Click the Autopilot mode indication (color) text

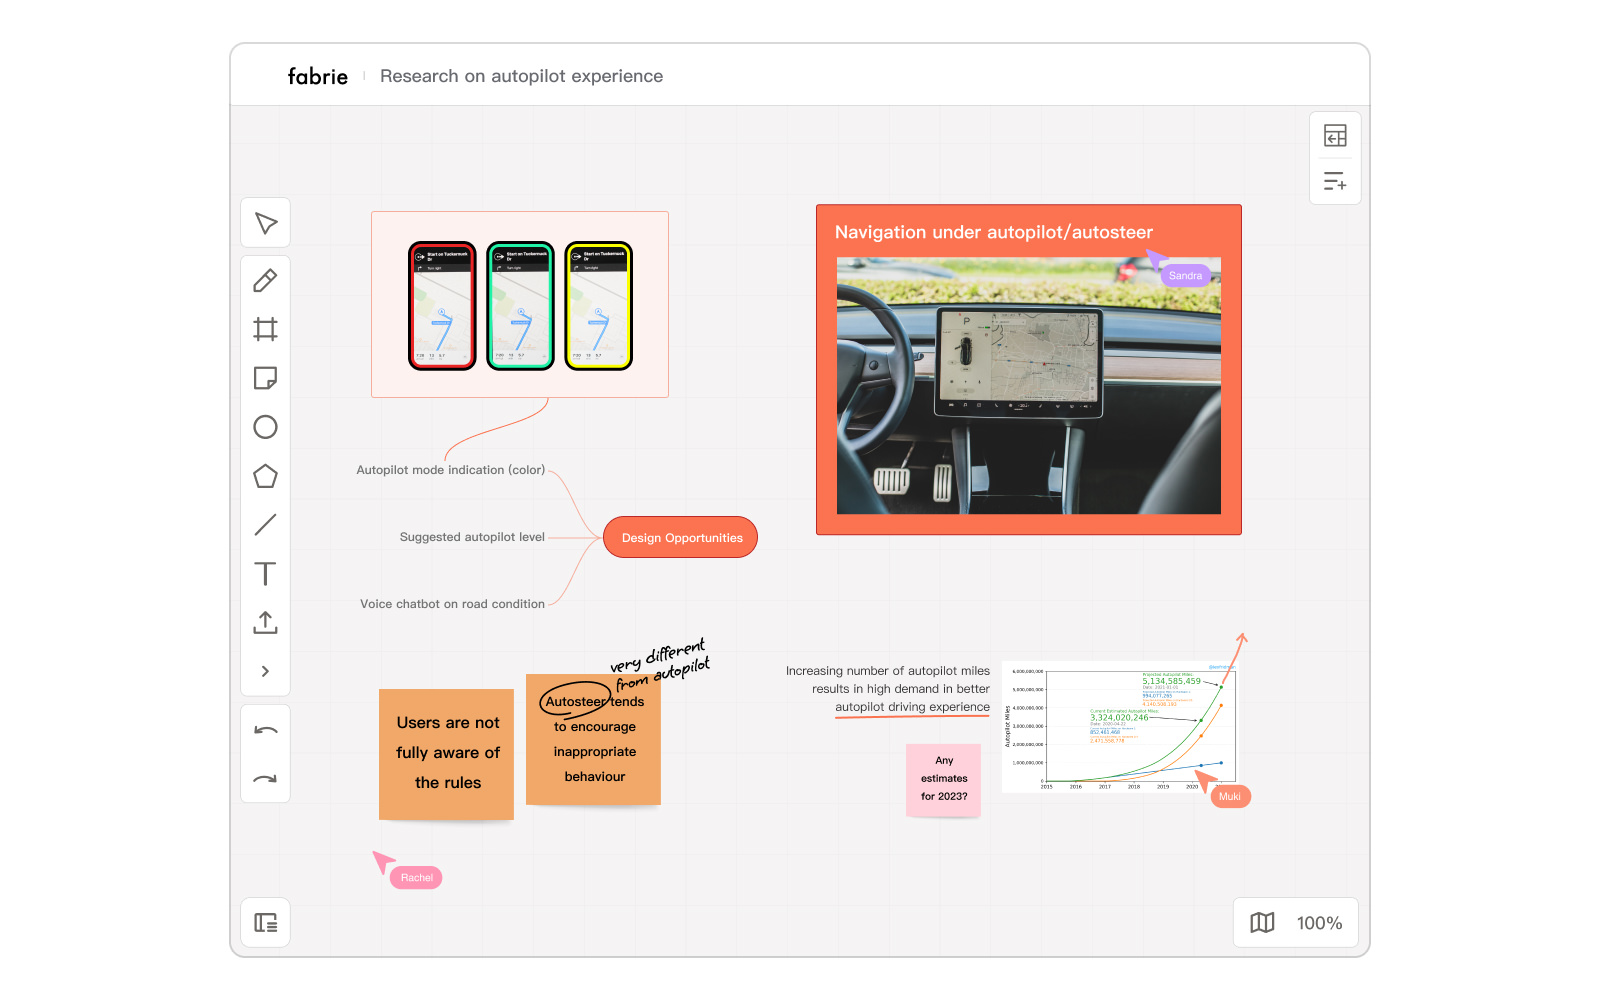(x=451, y=470)
